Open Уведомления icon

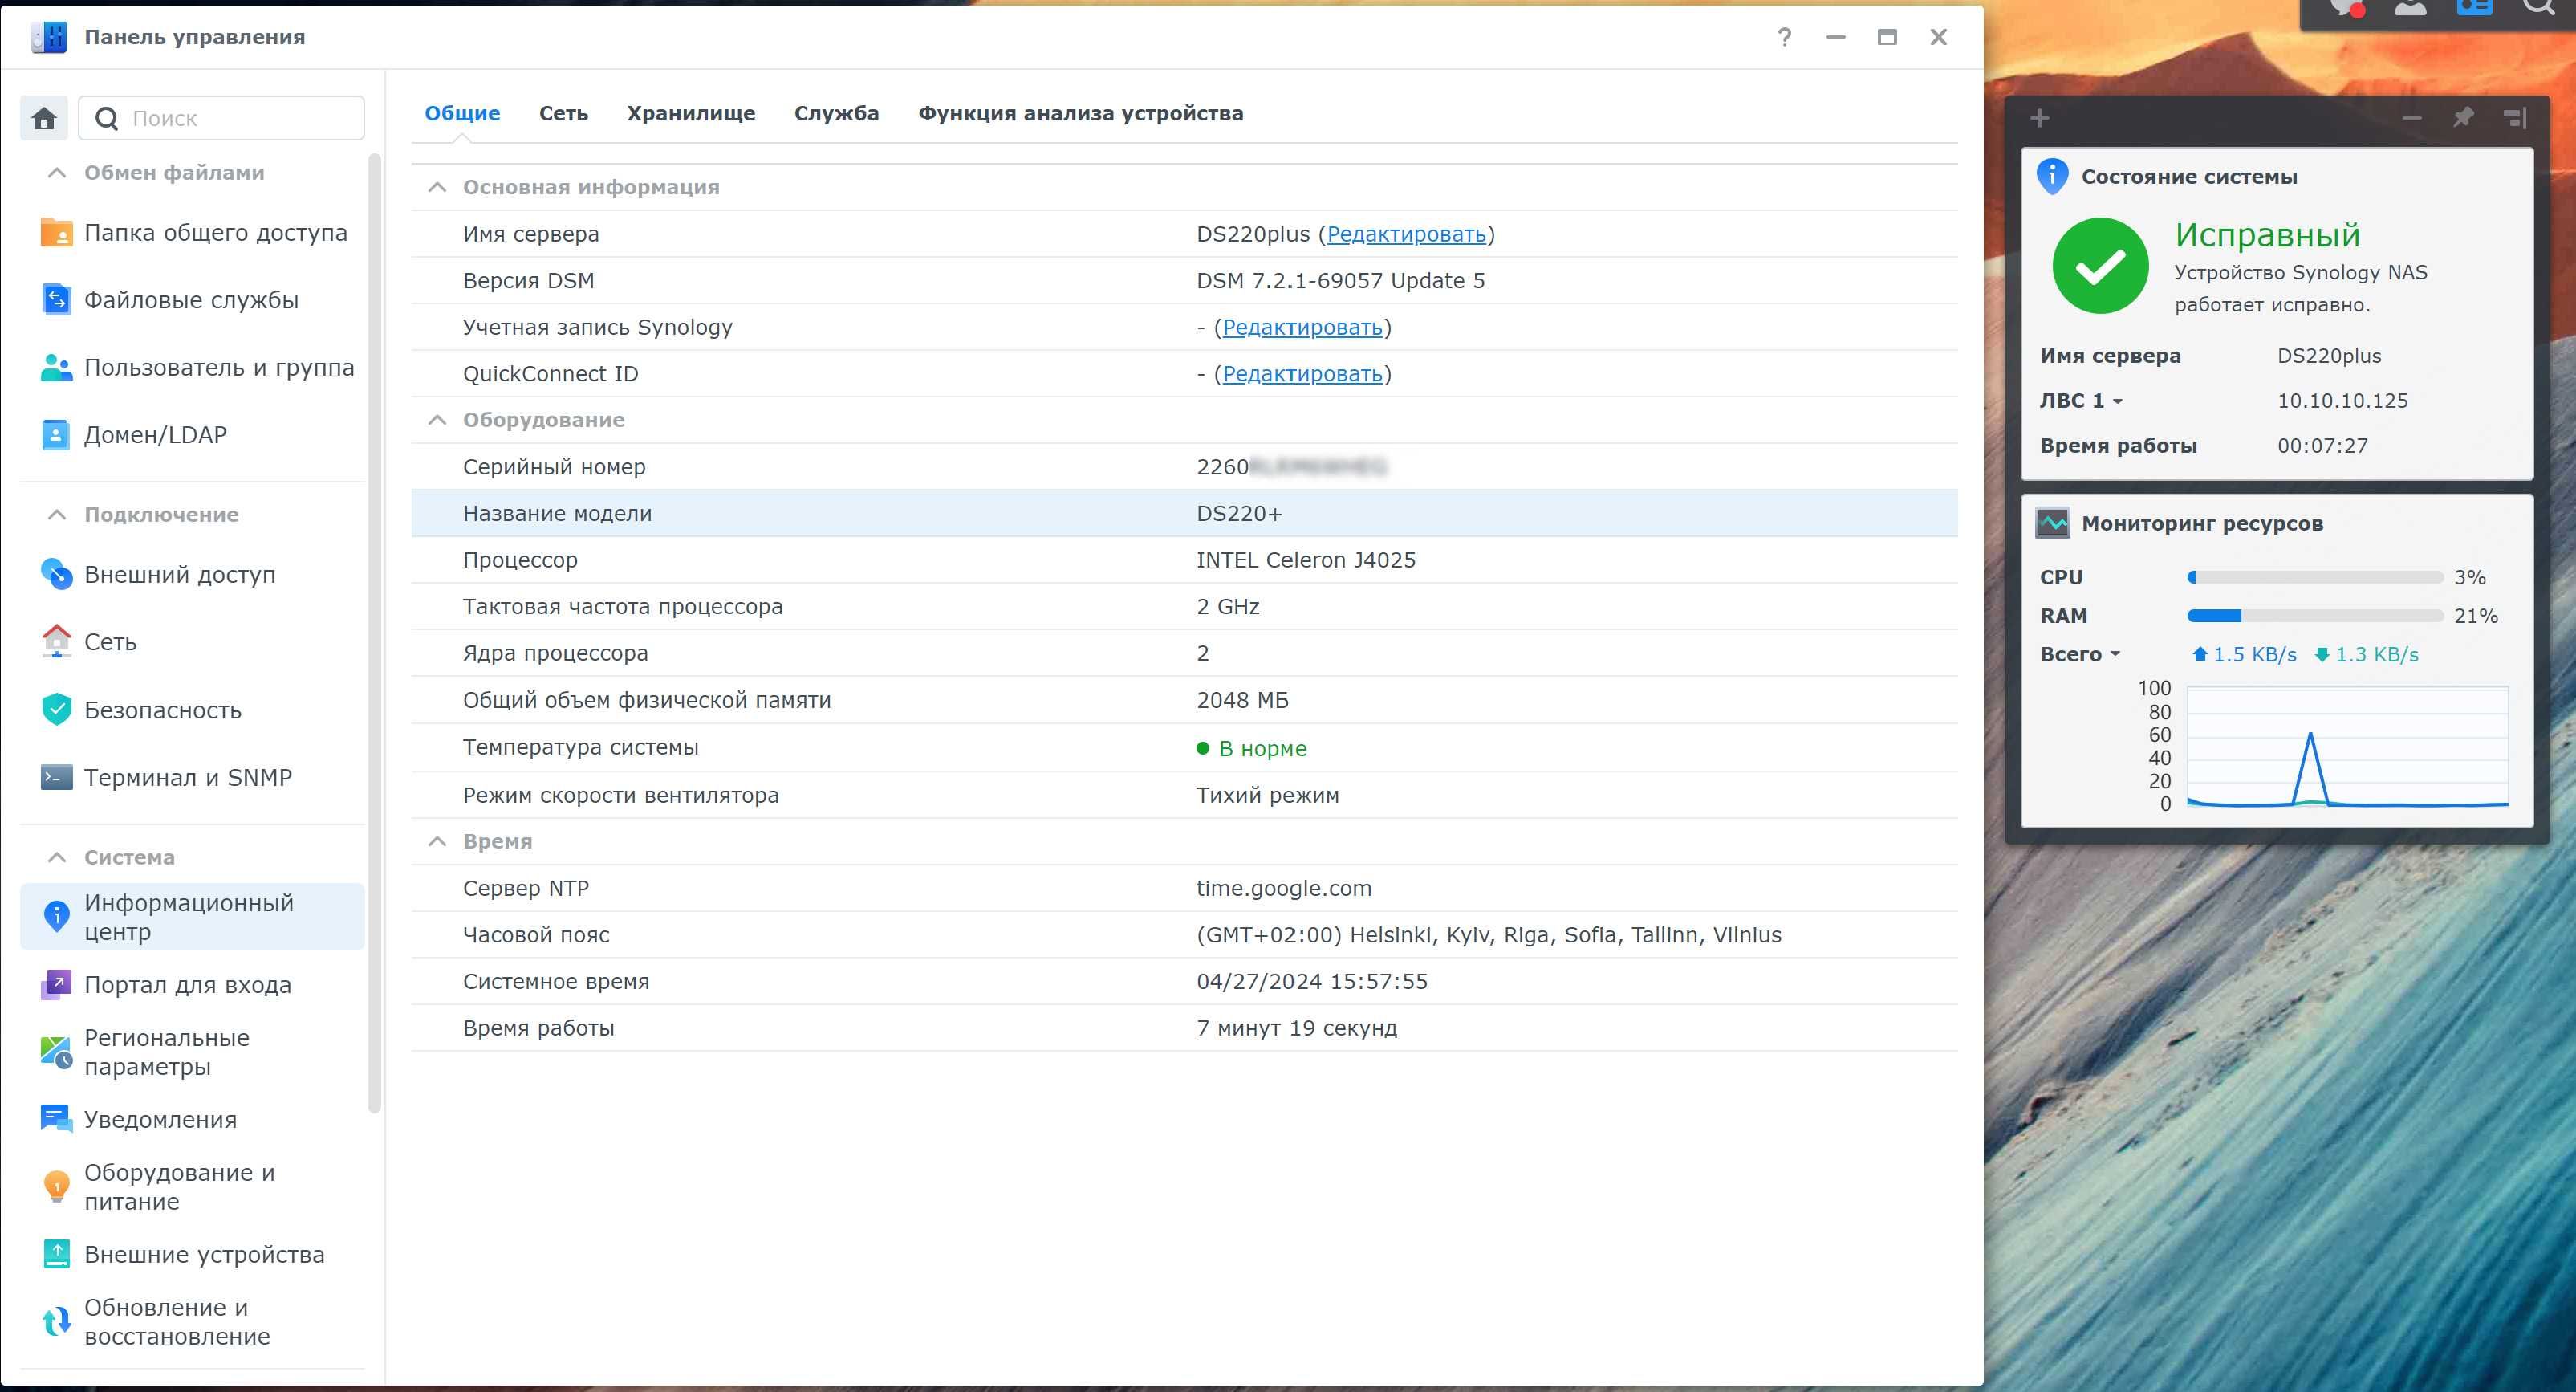[56, 1119]
